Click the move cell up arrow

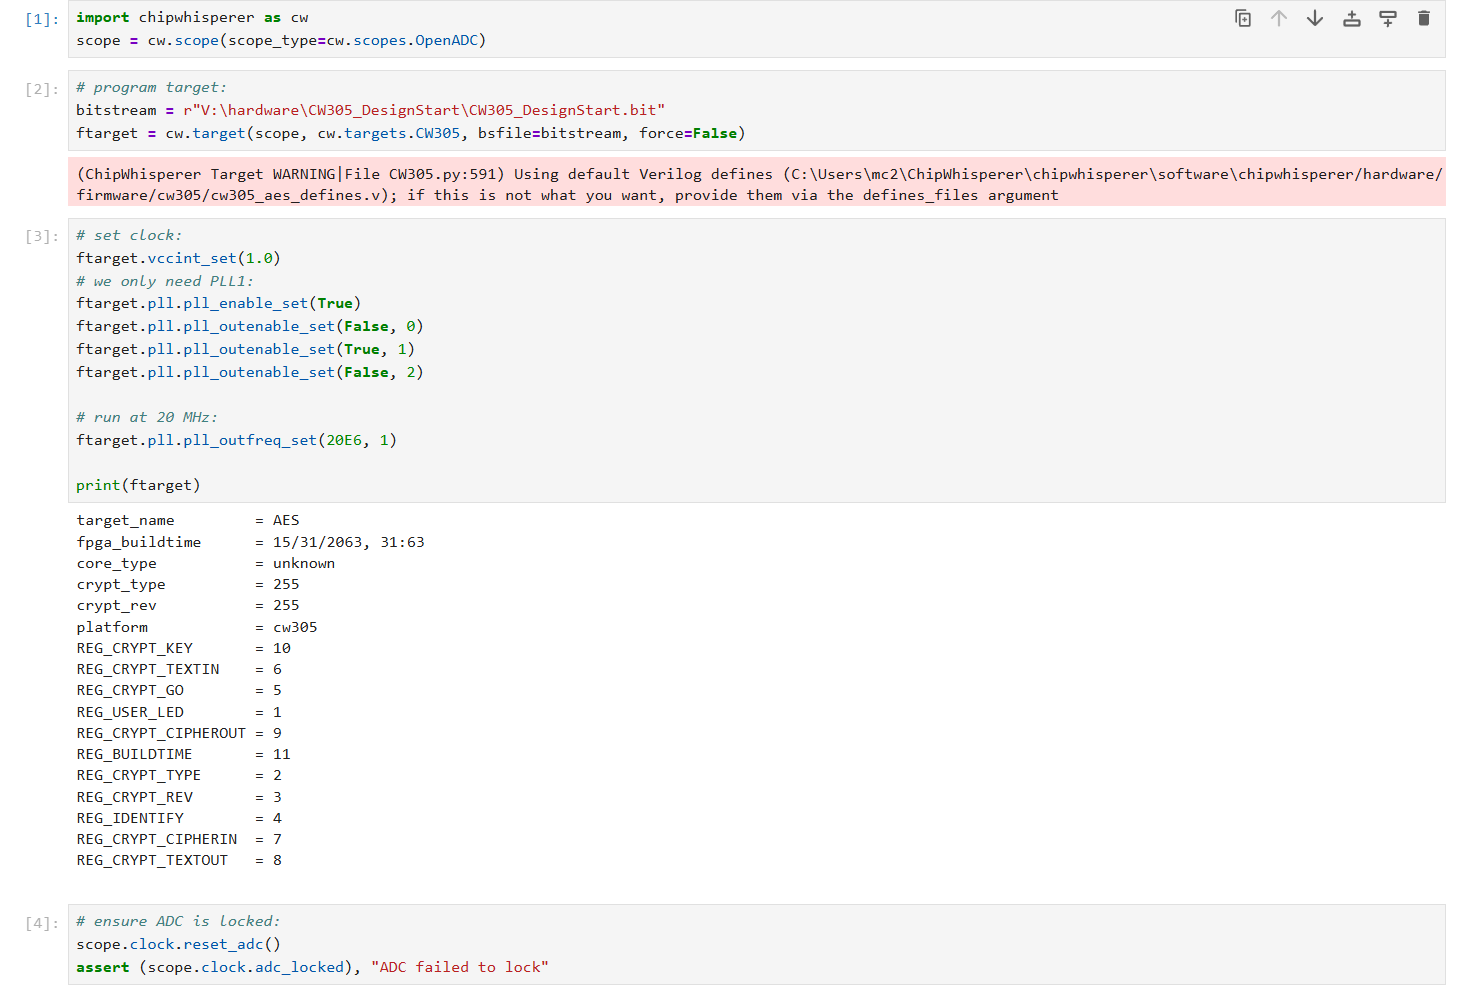click(1279, 19)
